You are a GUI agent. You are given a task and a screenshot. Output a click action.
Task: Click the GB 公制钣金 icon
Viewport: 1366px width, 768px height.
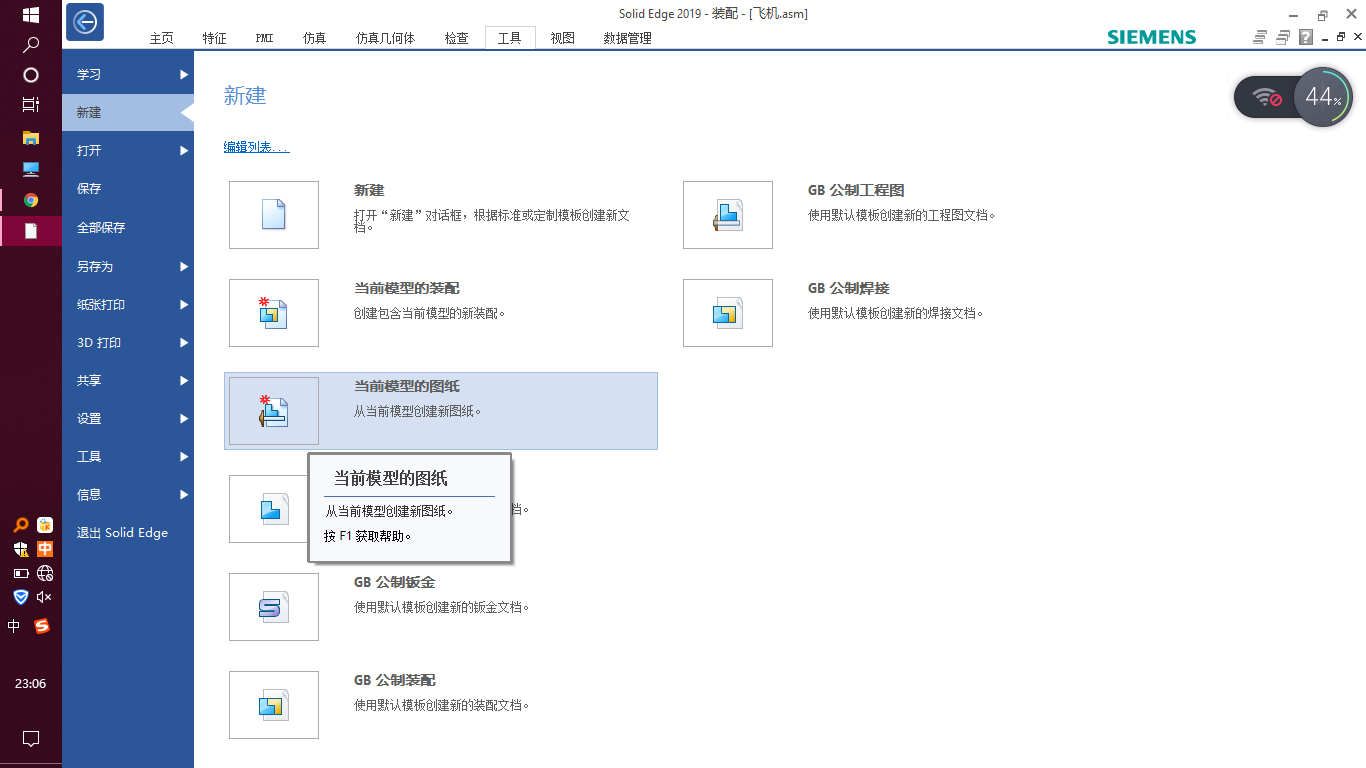(273, 606)
